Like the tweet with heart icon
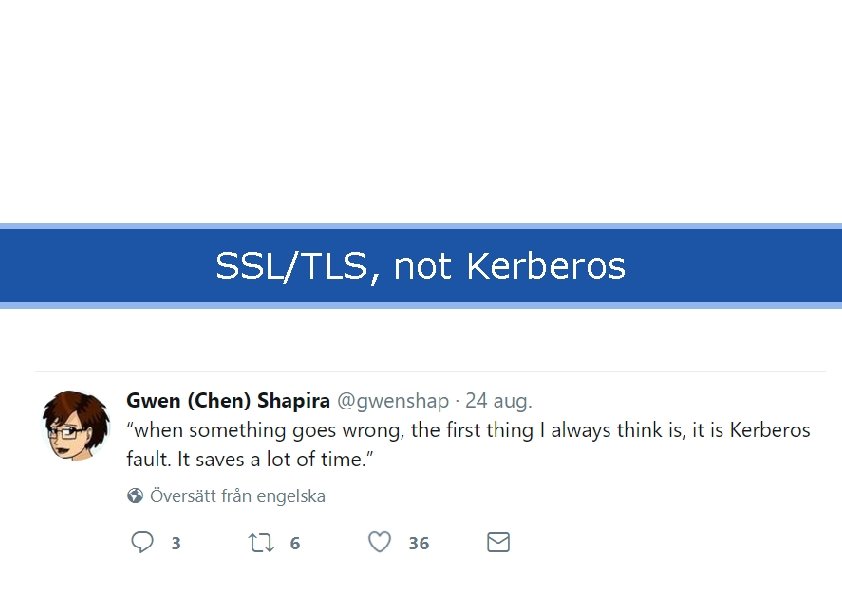The width and height of the screenshot is (842, 595). point(379,542)
